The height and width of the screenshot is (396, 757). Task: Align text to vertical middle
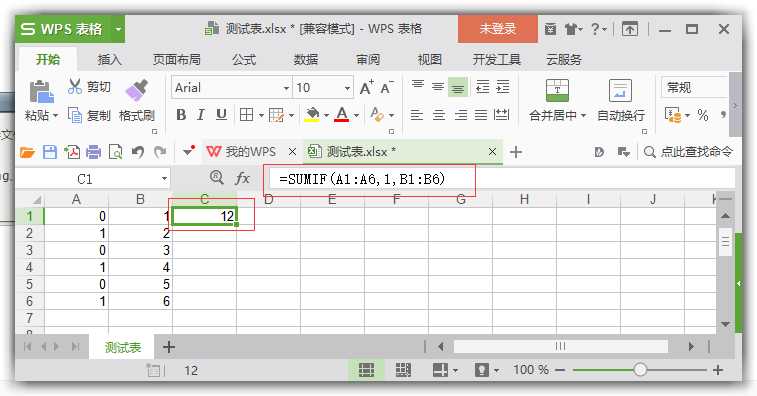pos(438,87)
